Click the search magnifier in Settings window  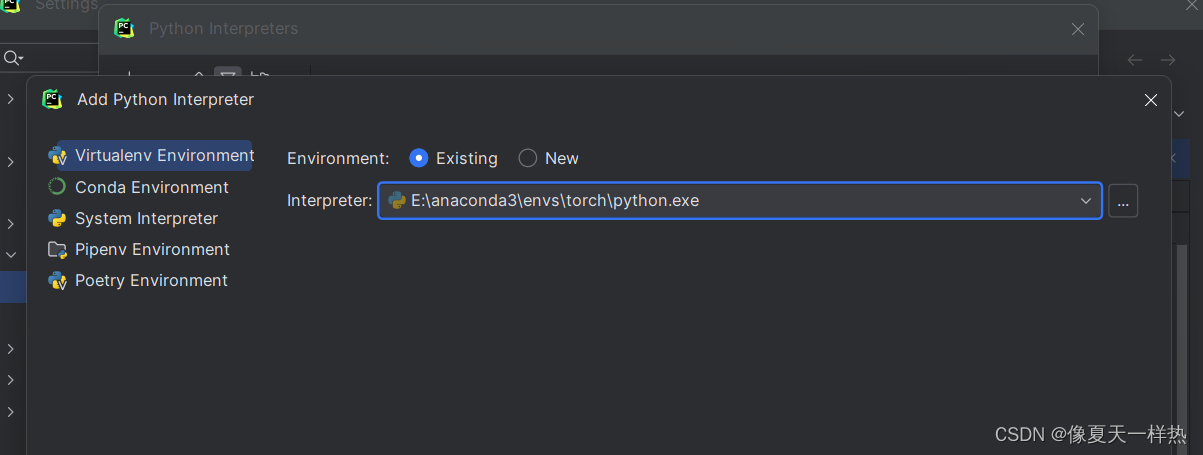point(13,59)
